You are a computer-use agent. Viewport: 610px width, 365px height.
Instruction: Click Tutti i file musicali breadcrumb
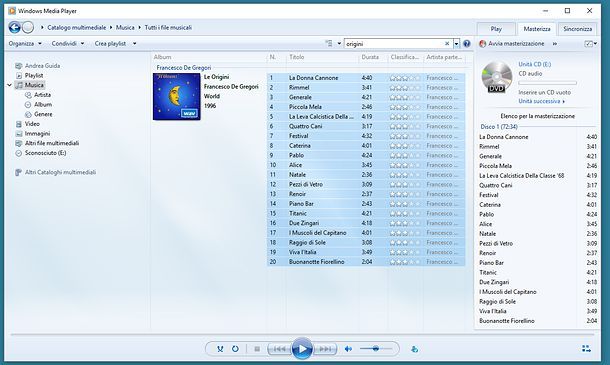(x=168, y=28)
